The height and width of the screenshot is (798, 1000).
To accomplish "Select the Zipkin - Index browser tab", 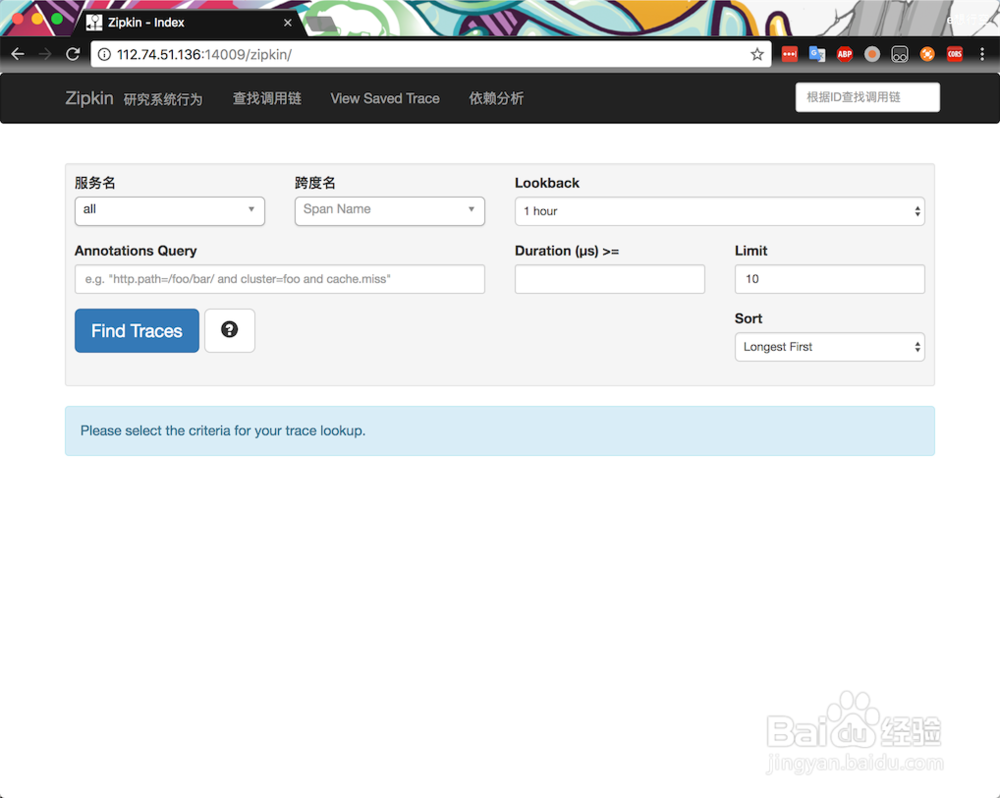I will [x=191, y=22].
